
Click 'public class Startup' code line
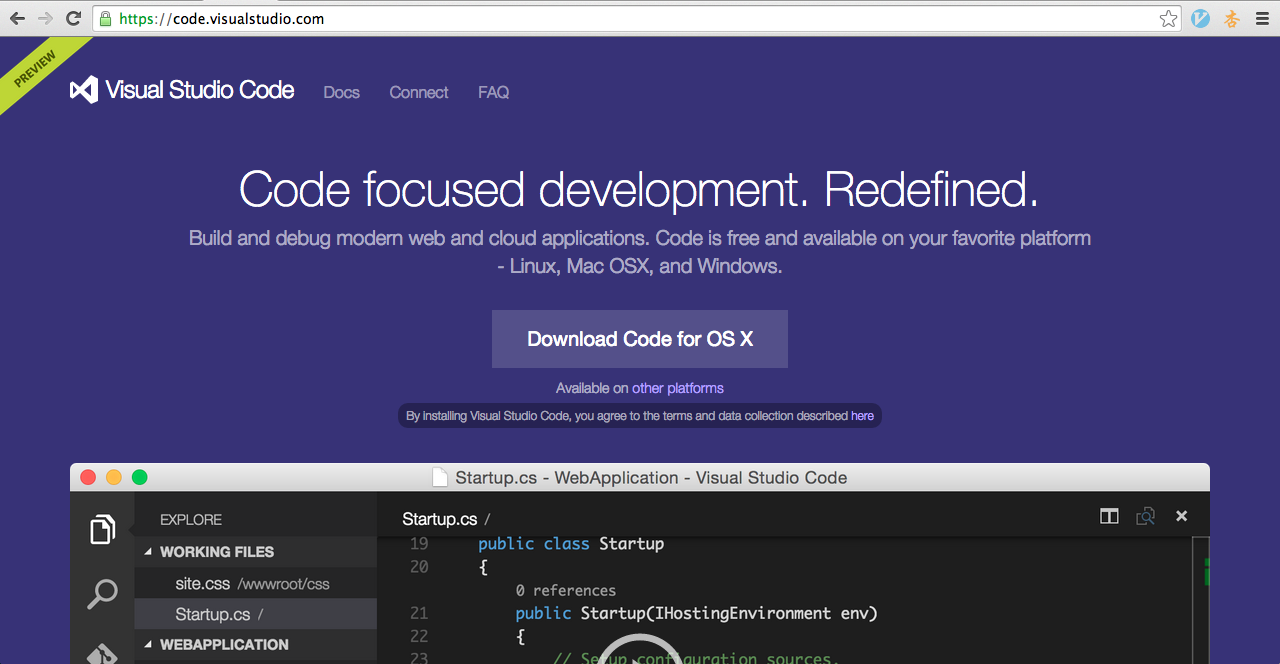(x=571, y=544)
